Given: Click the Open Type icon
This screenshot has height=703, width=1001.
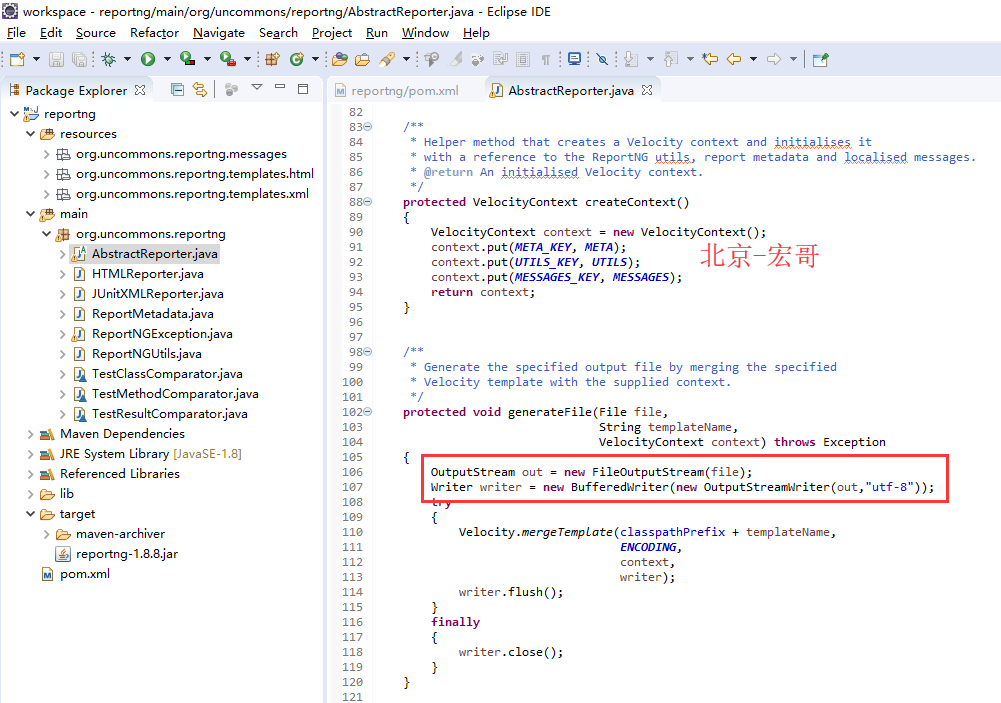Looking at the screenshot, I should click(340, 59).
